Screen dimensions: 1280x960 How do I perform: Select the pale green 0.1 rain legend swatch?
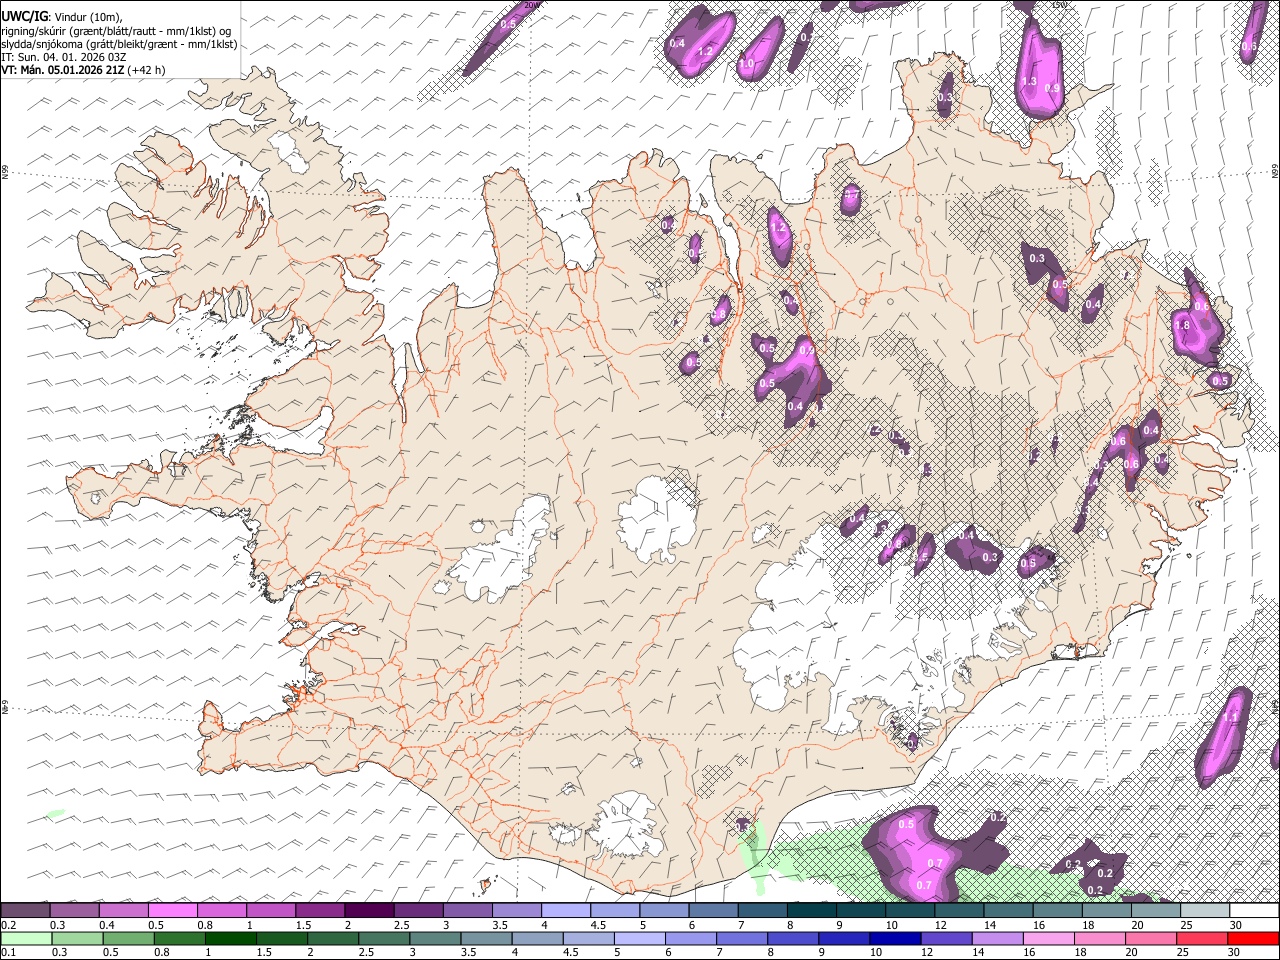[25, 939]
